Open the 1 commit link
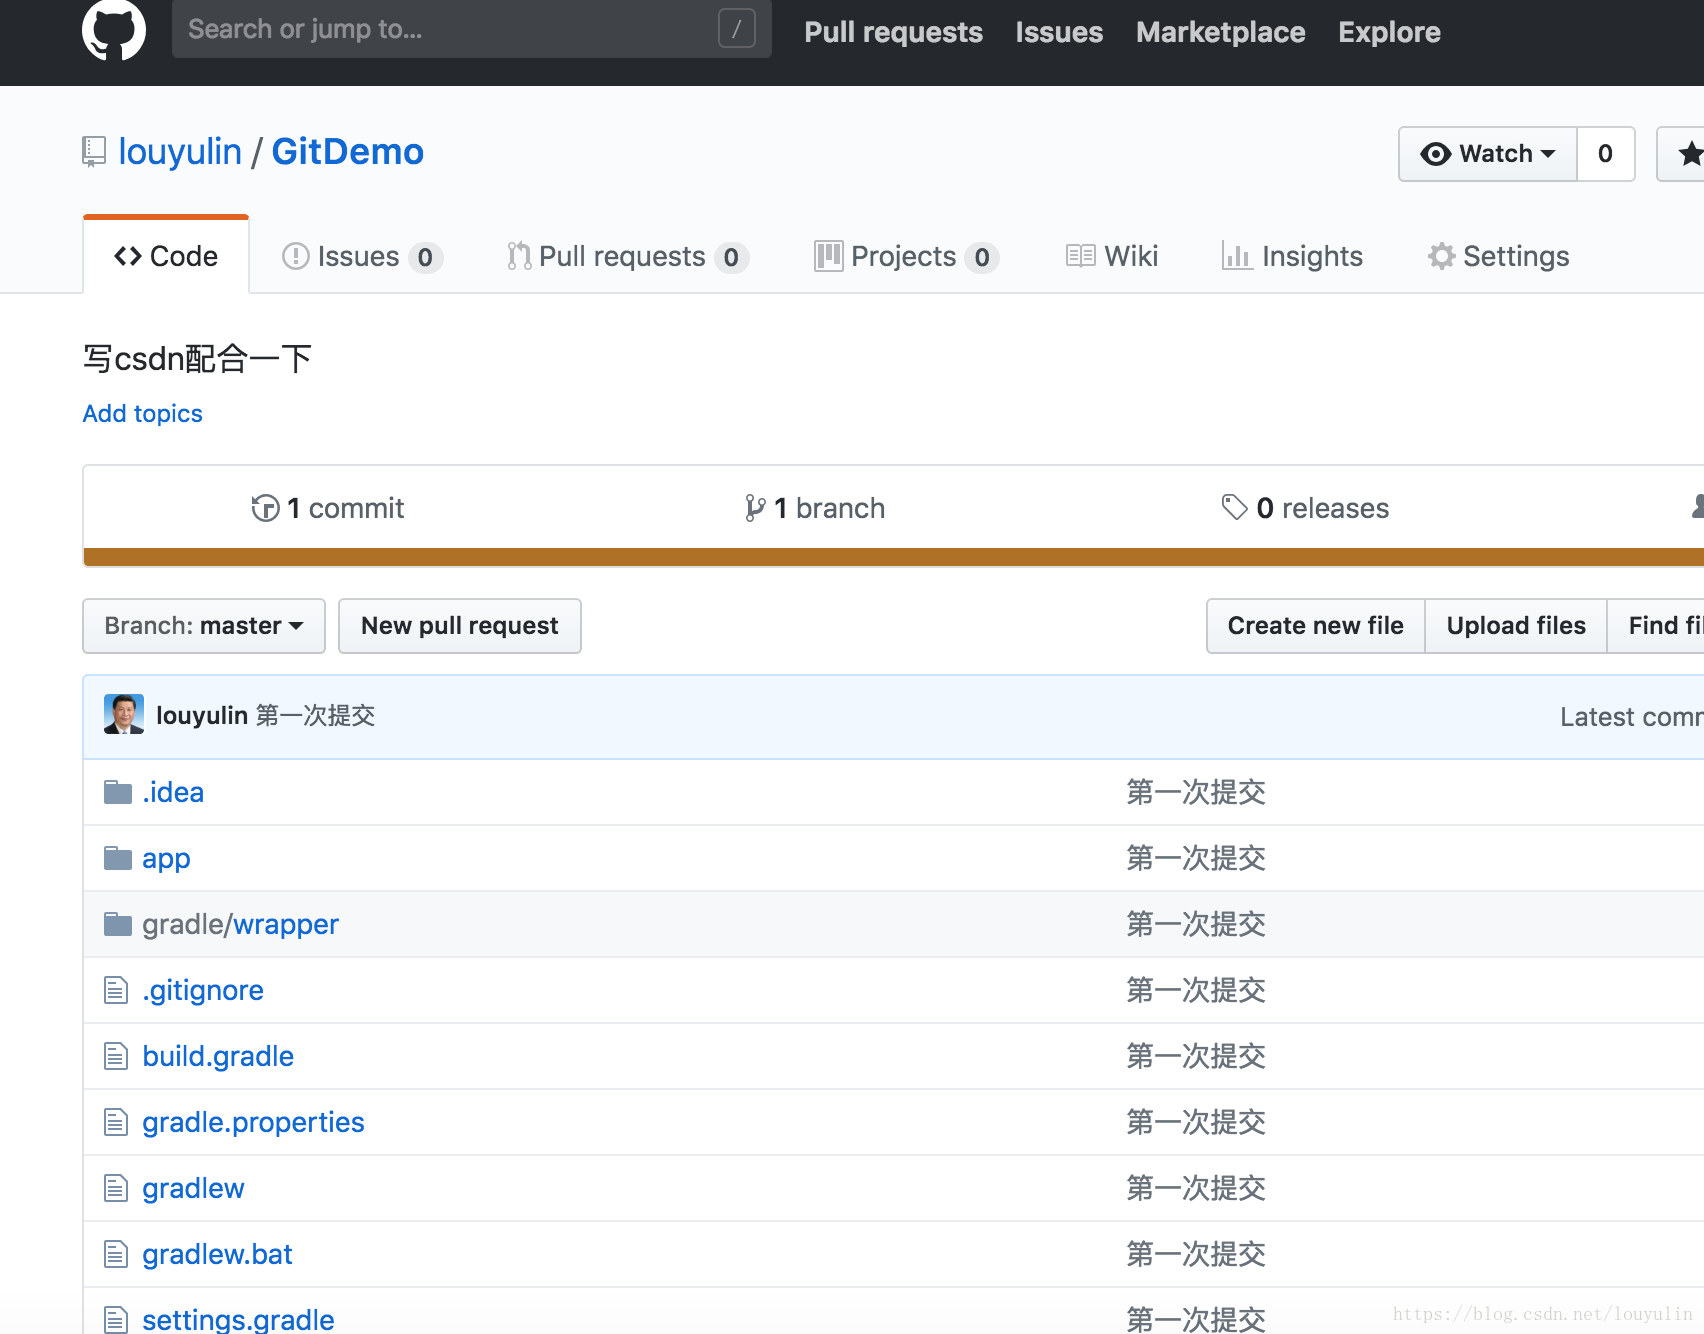 [x=328, y=508]
